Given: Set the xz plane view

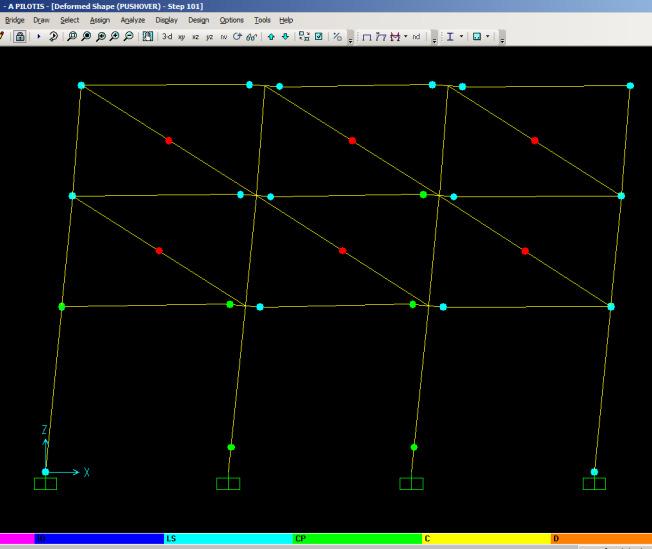Looking at the screenshot, I should (195, 37).
